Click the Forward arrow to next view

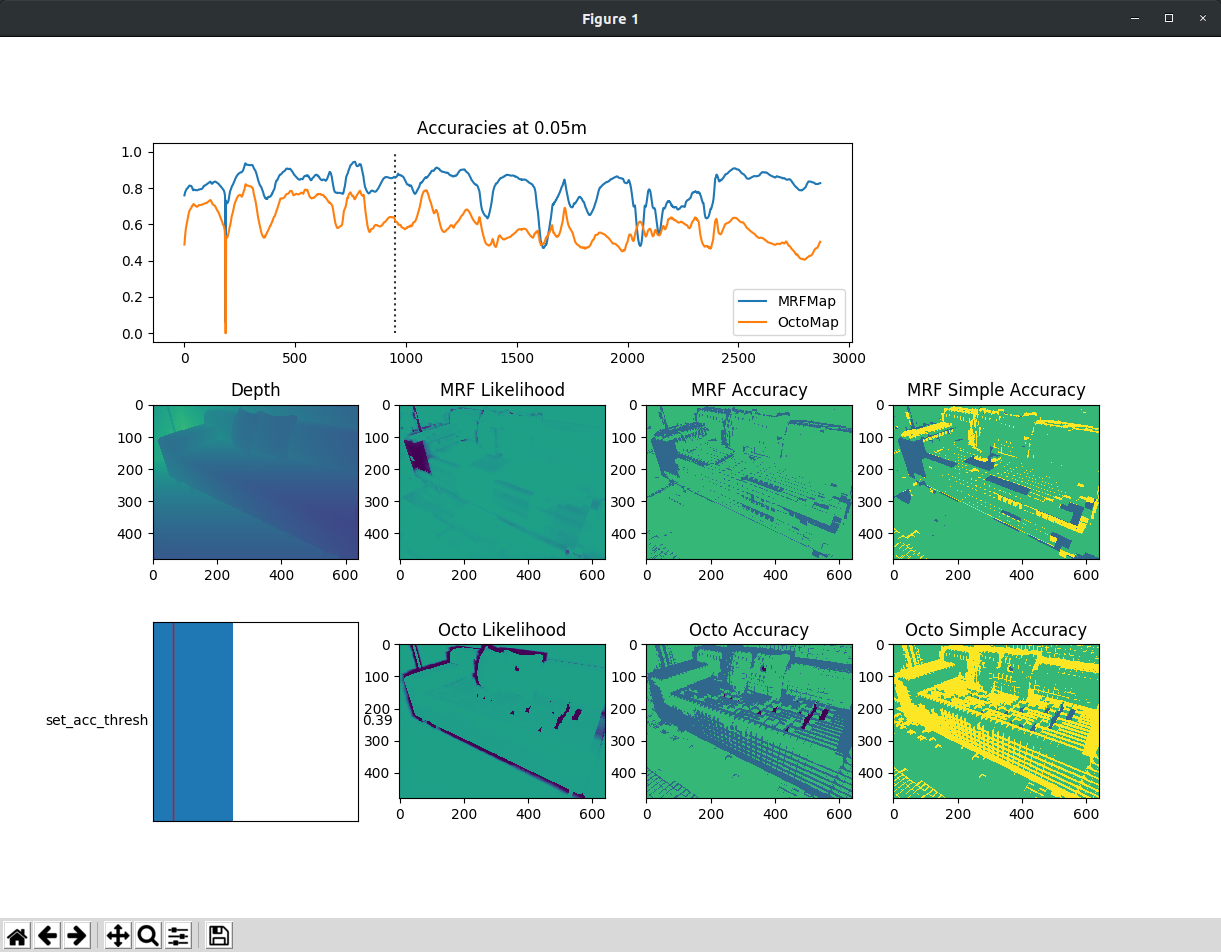coord(77,936)
